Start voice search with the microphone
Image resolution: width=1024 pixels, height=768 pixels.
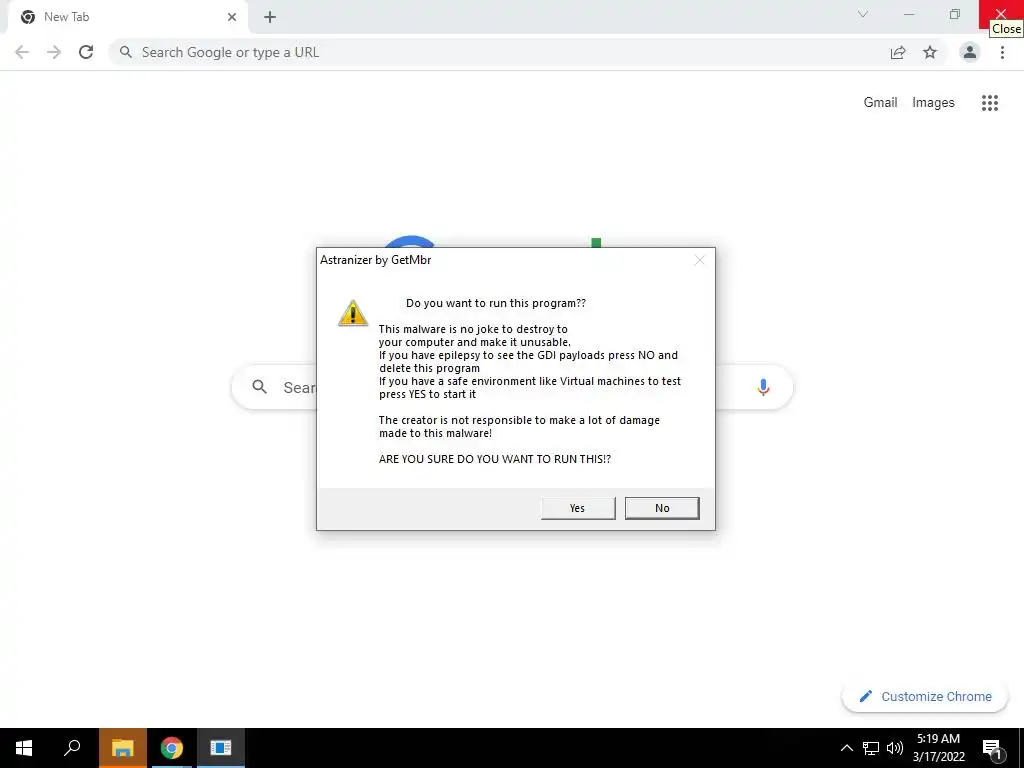point(763,387)
